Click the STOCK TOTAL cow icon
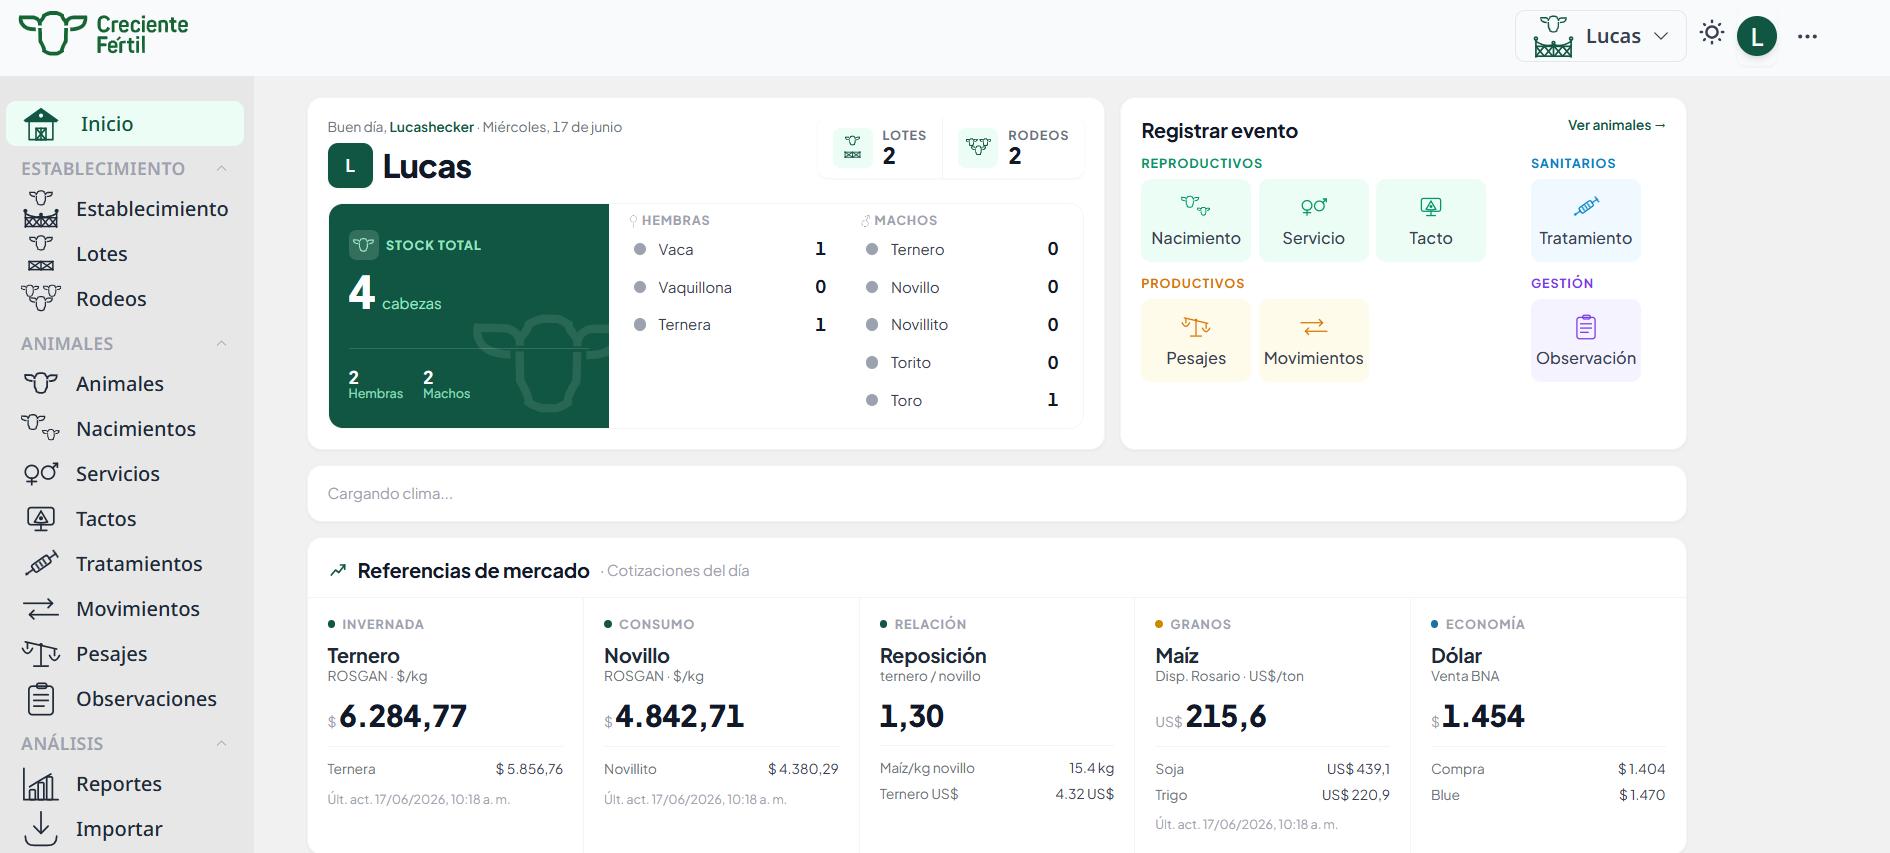 [364, 245]
